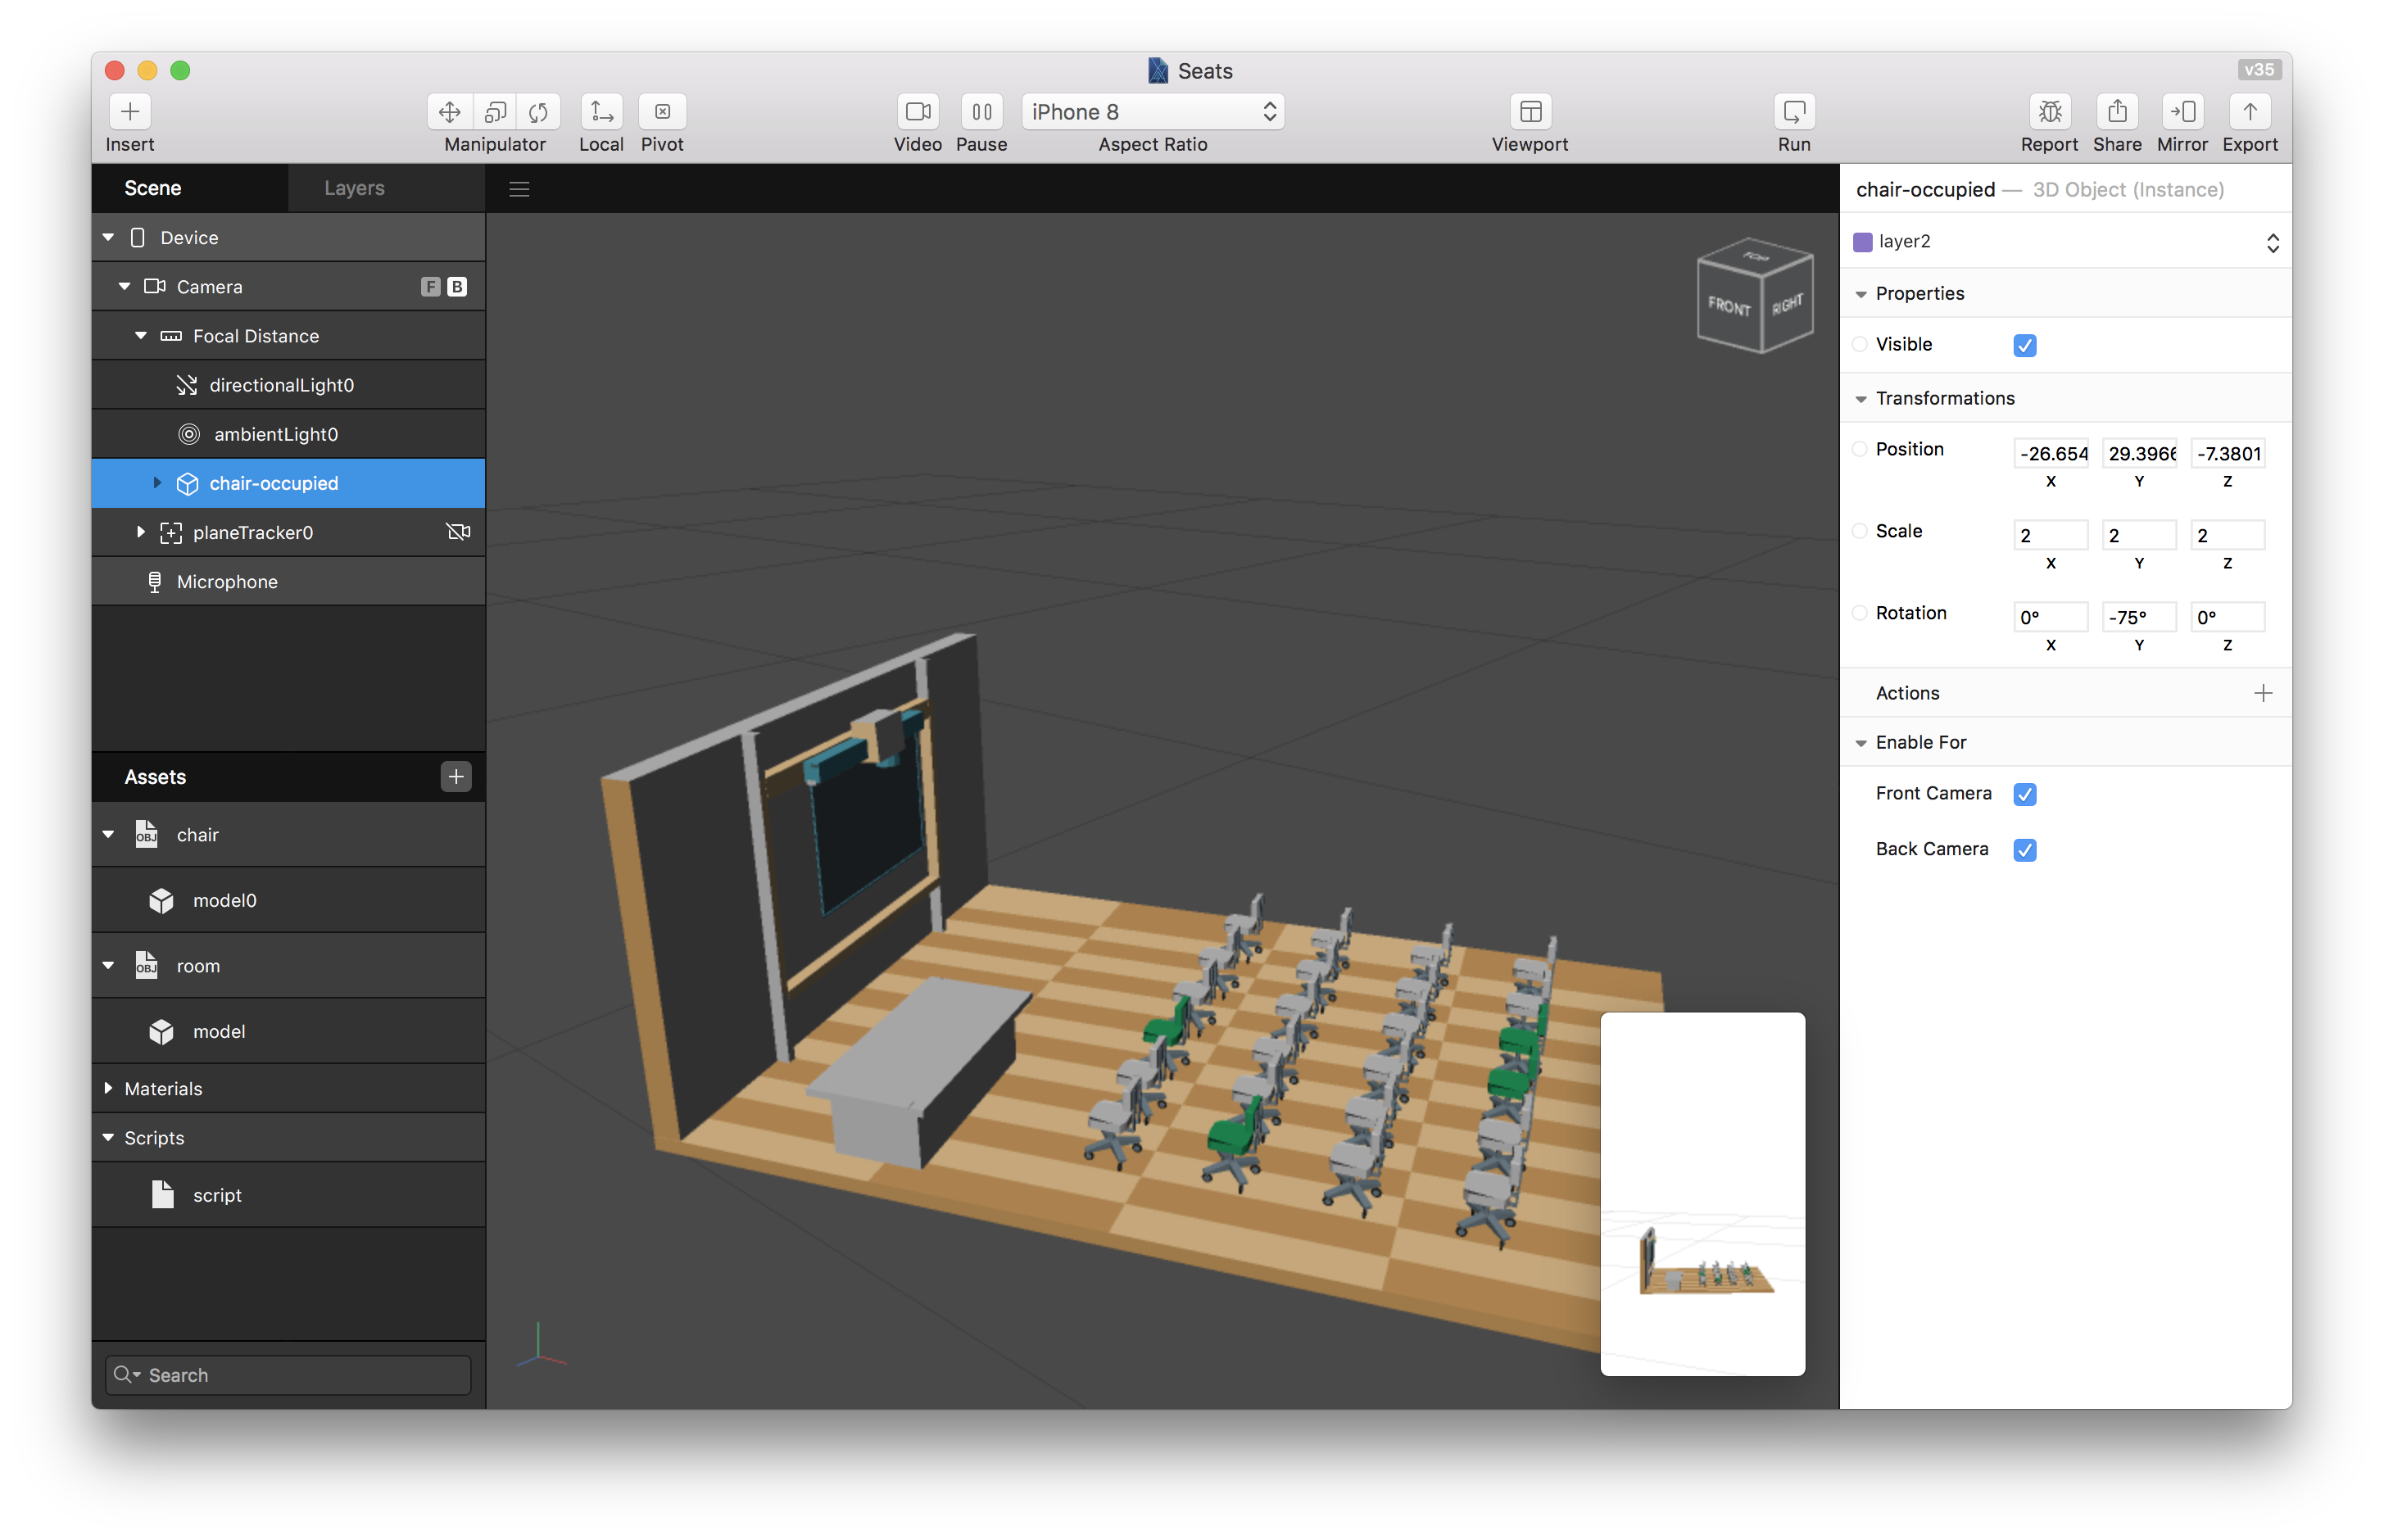Click the Video camera toolbar icon
The width and height of the screenshot is (2384, 1540).
[917, 112]
